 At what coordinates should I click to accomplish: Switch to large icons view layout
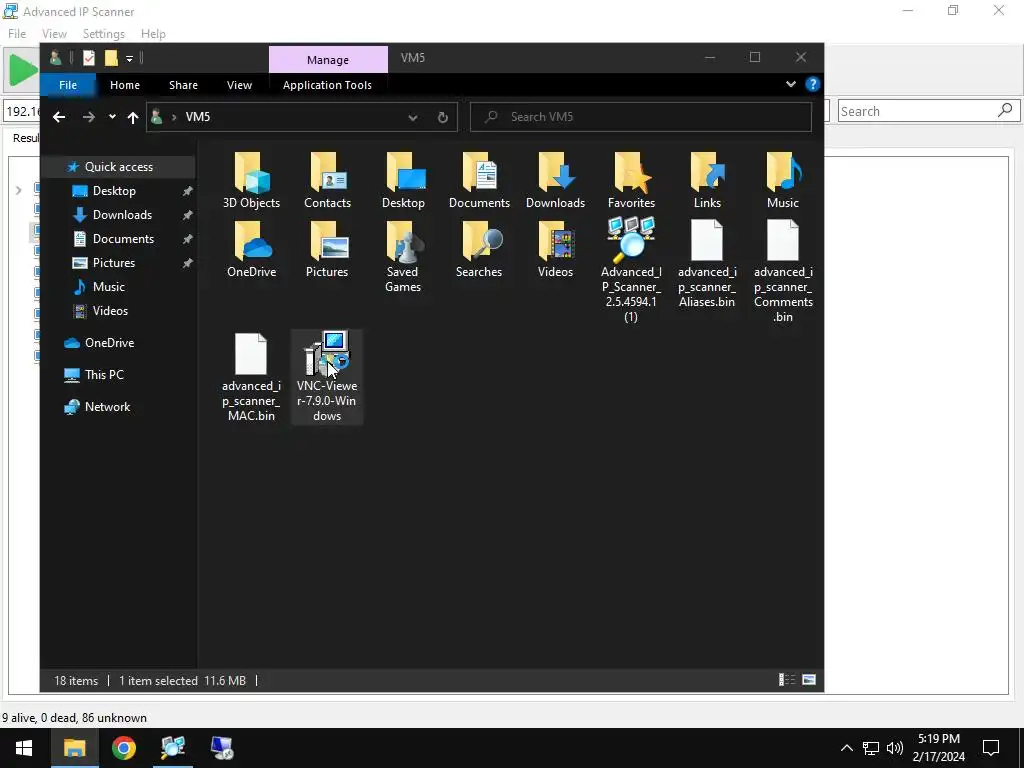(x=808, y=680)
